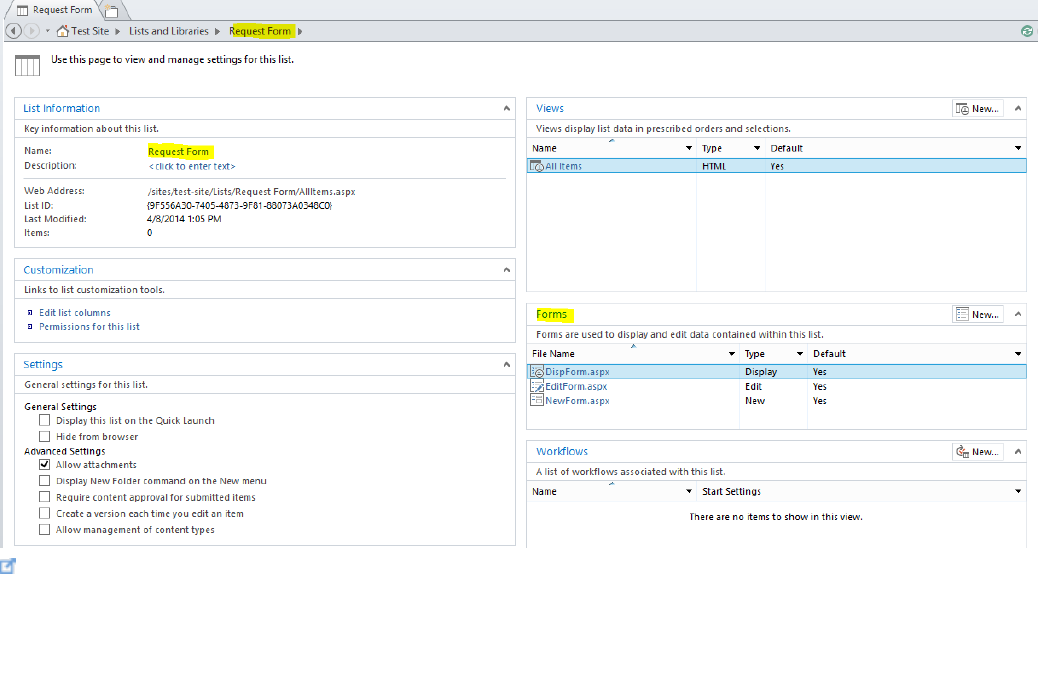Open Edit list columns link

[75, 313]
